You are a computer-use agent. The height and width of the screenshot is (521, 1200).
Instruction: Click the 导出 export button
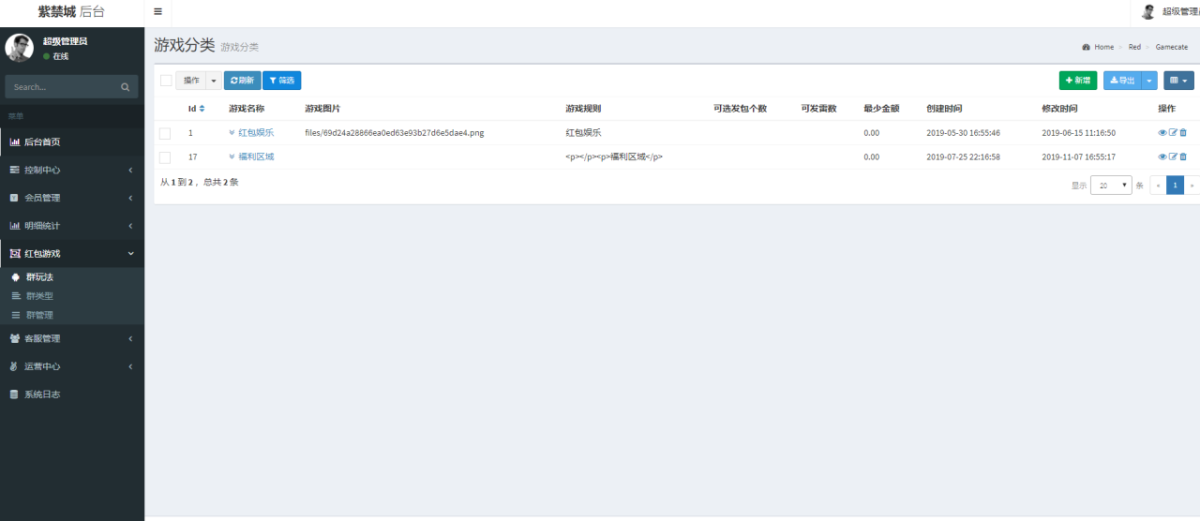tap(1123, 80)
